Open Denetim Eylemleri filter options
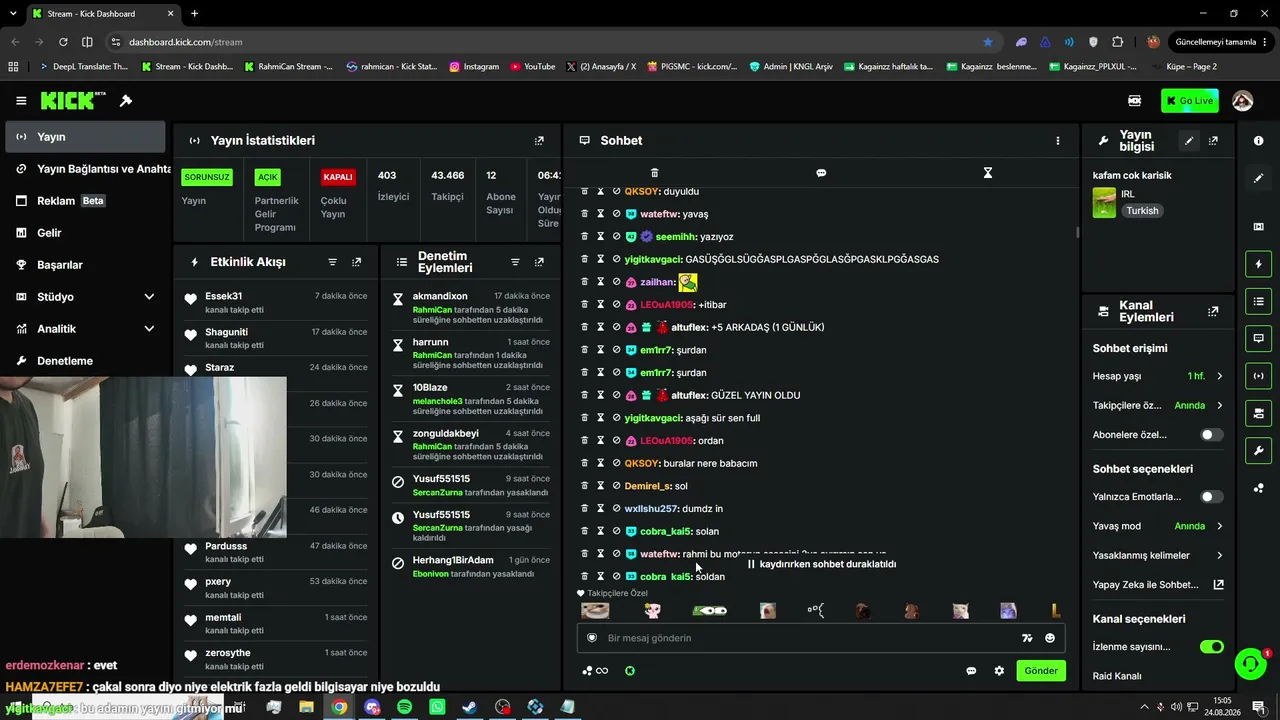Viewport: 1280px width, 720px height. pos(515,262)
